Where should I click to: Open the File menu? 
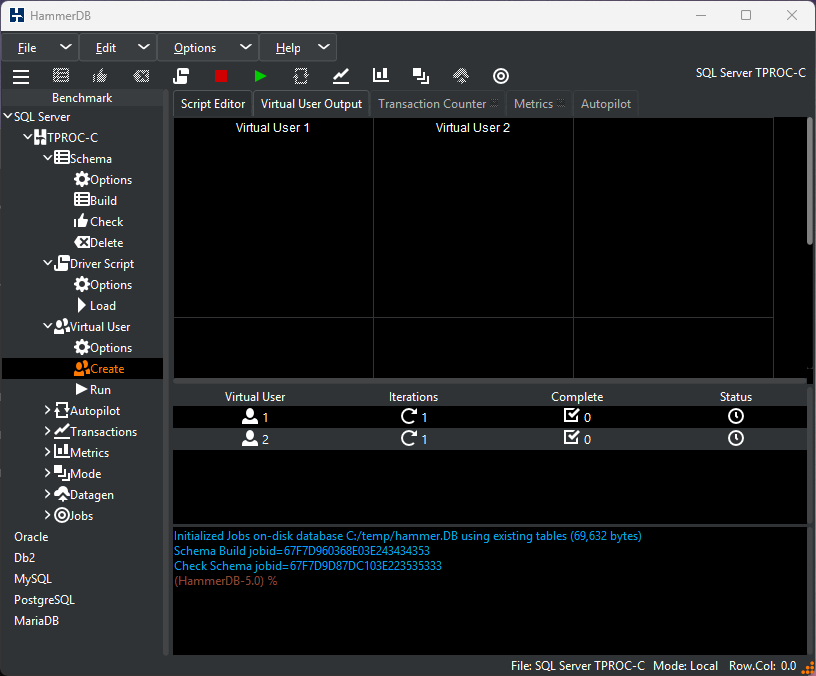40,47
